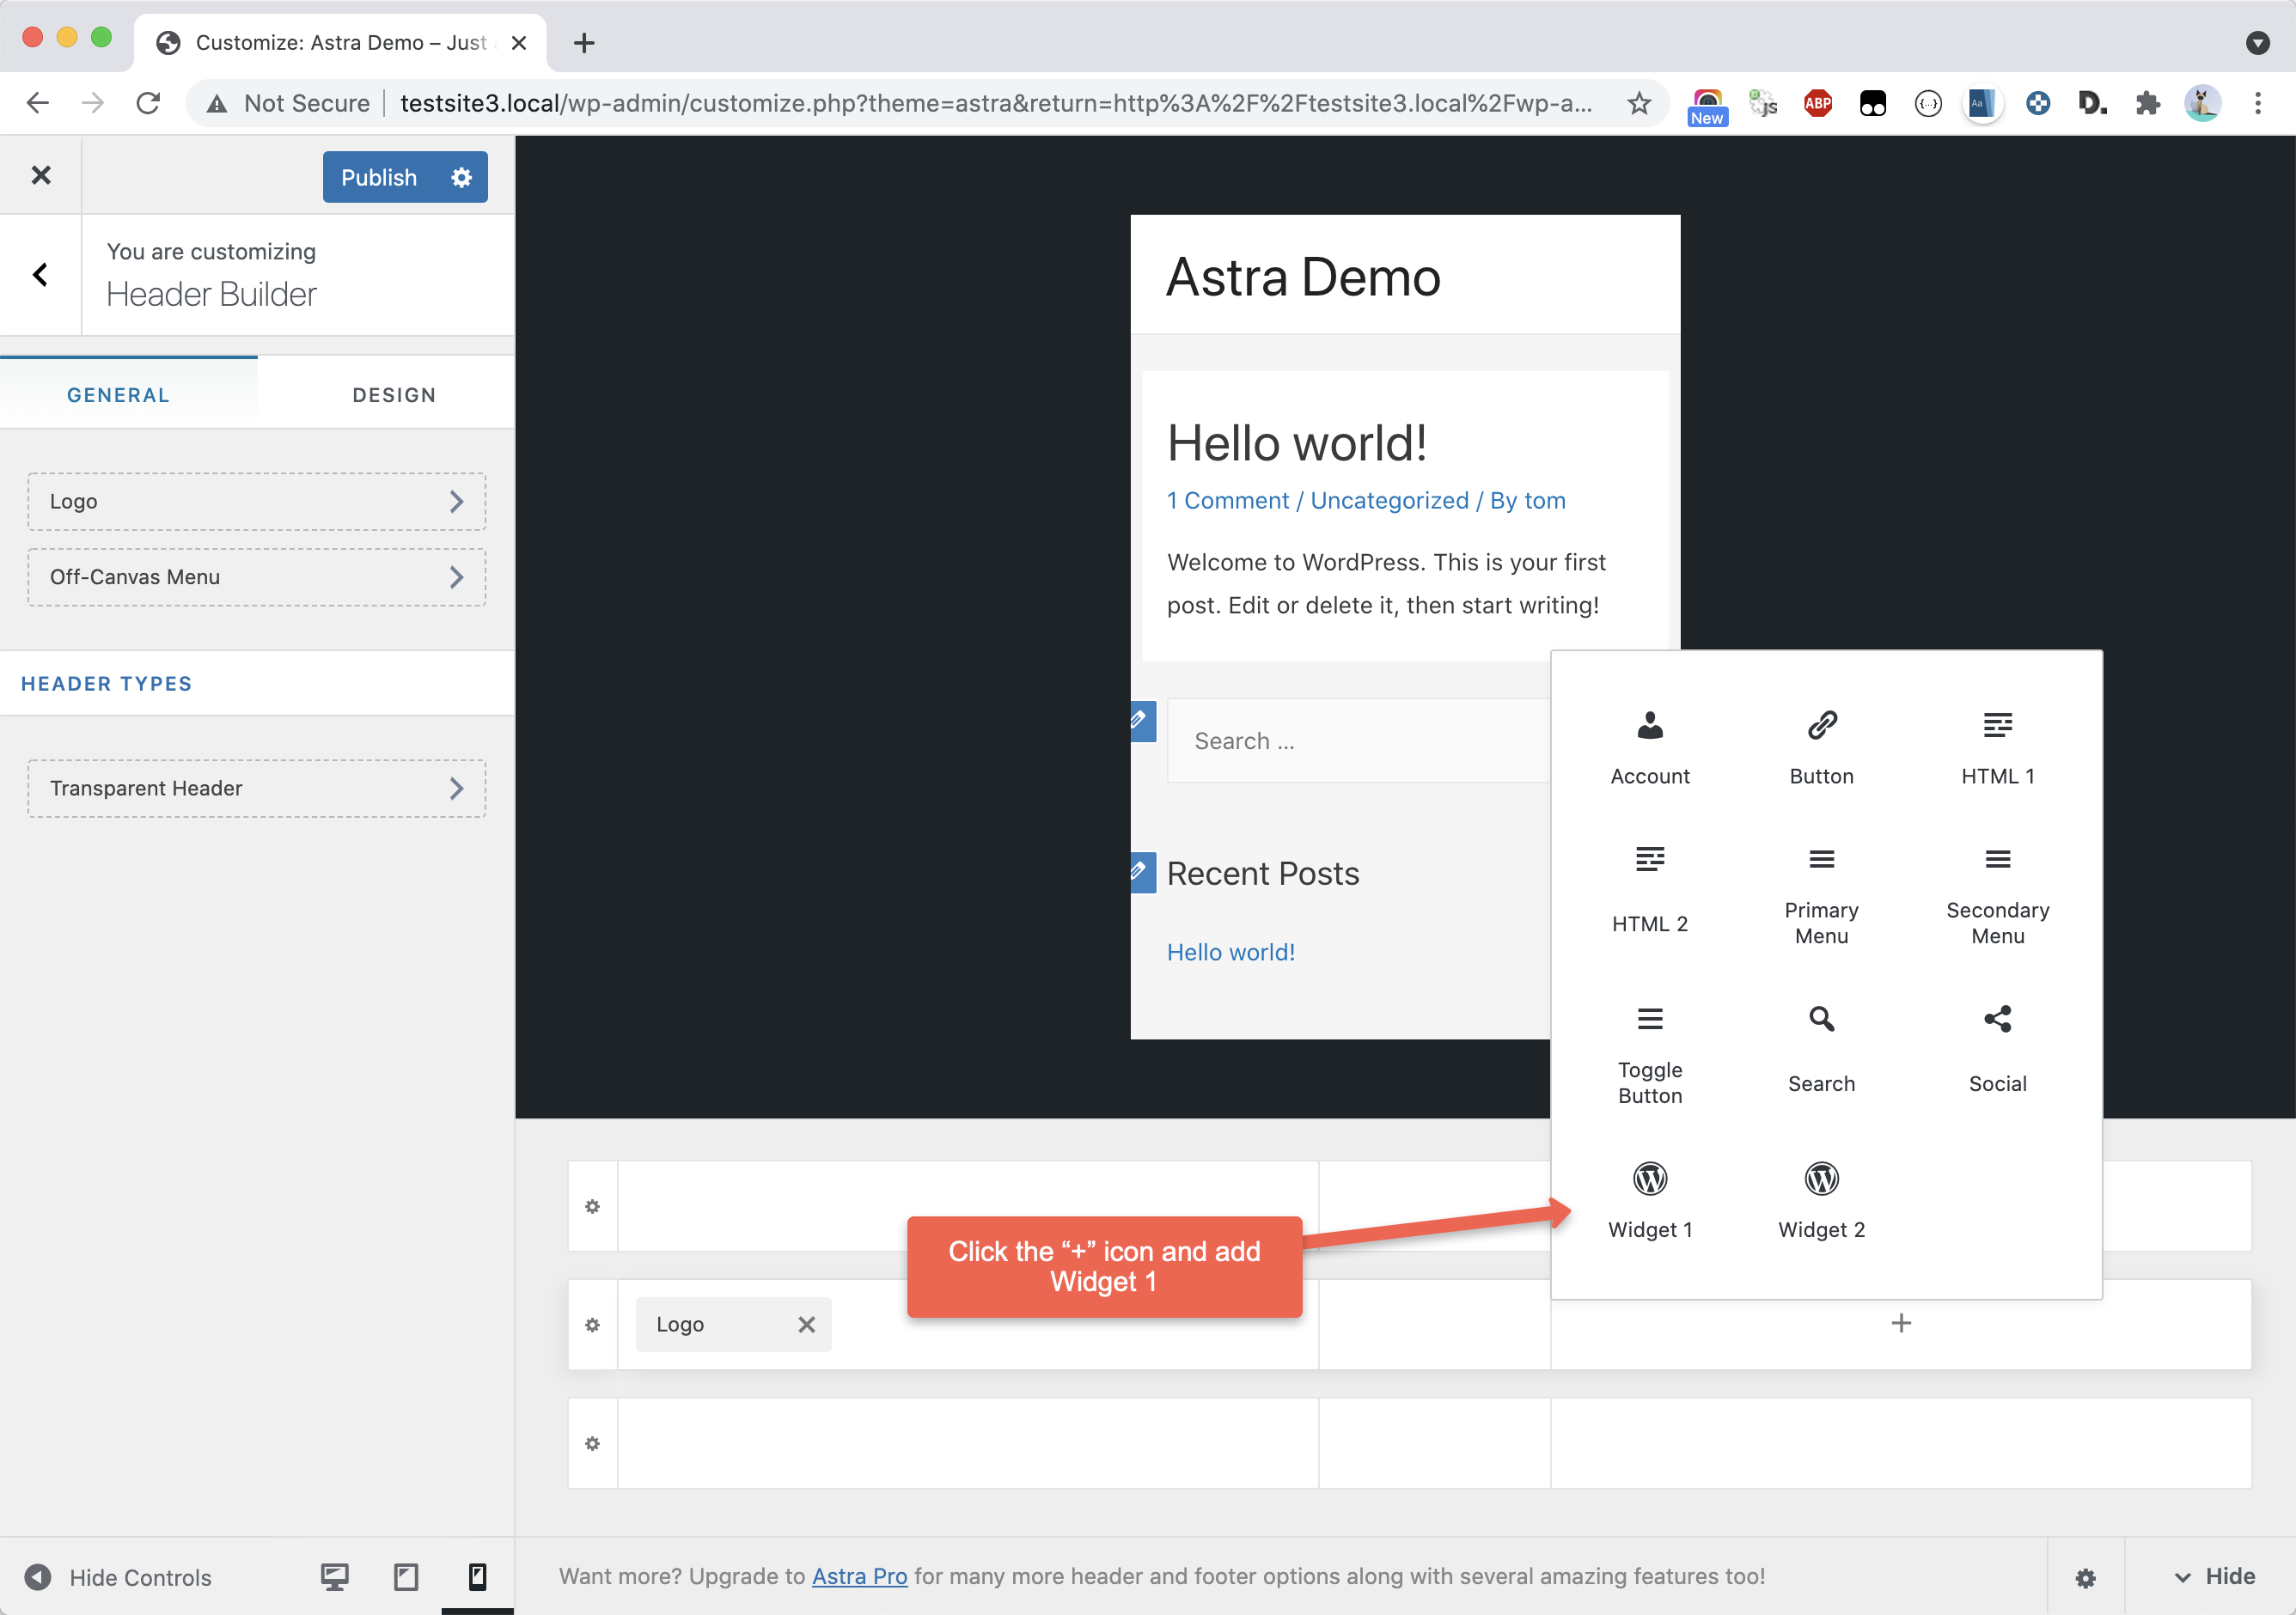Open the Astra Pro link

point(859,1576)
